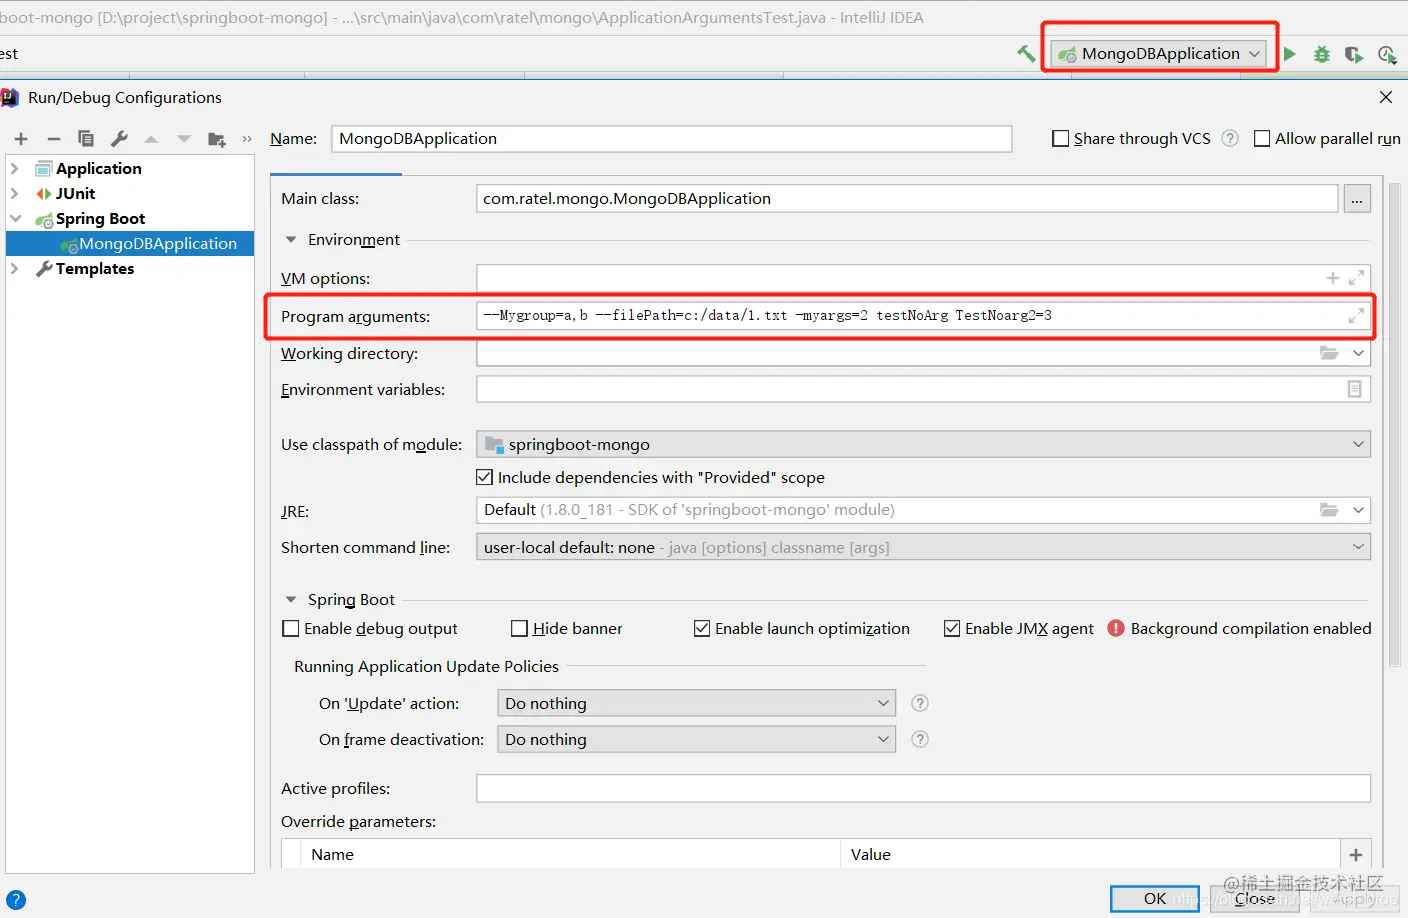Open help for On Update action
The width and height of the screenshot is (1408, 918).
[920, 703]
